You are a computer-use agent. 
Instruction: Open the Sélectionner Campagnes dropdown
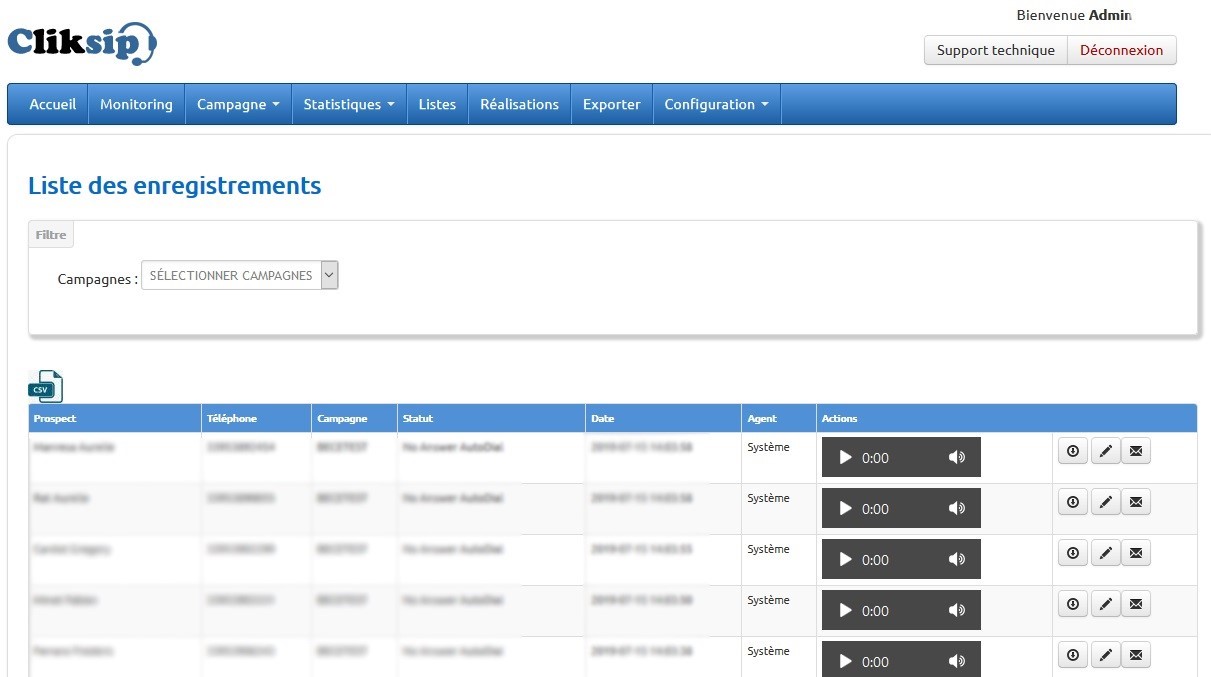240,275
